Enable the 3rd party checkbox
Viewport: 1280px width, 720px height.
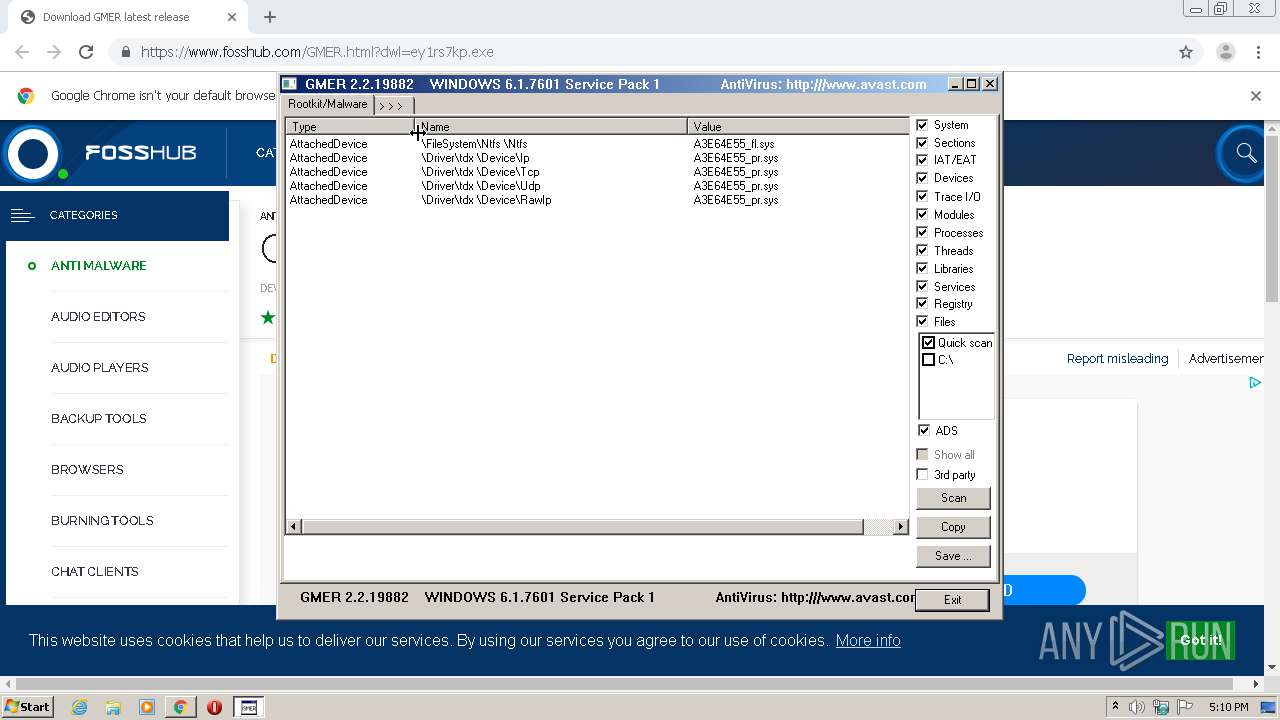(x=923, y=475)
